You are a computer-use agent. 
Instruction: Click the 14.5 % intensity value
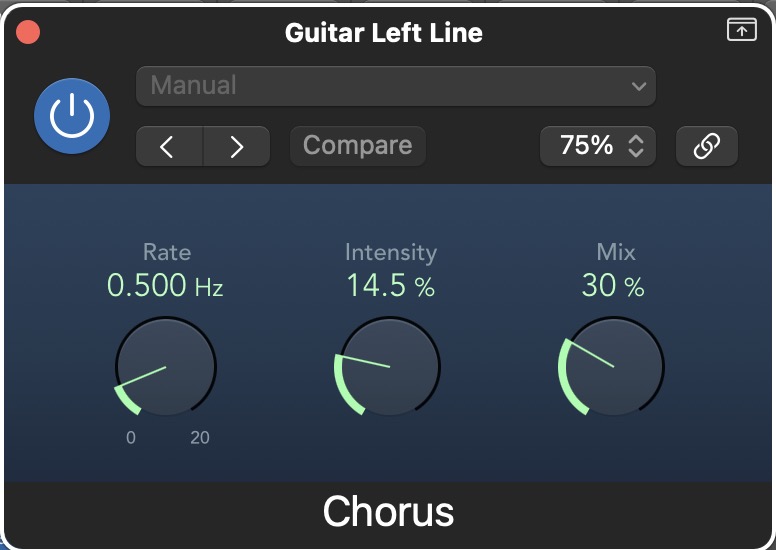point(390,286)
